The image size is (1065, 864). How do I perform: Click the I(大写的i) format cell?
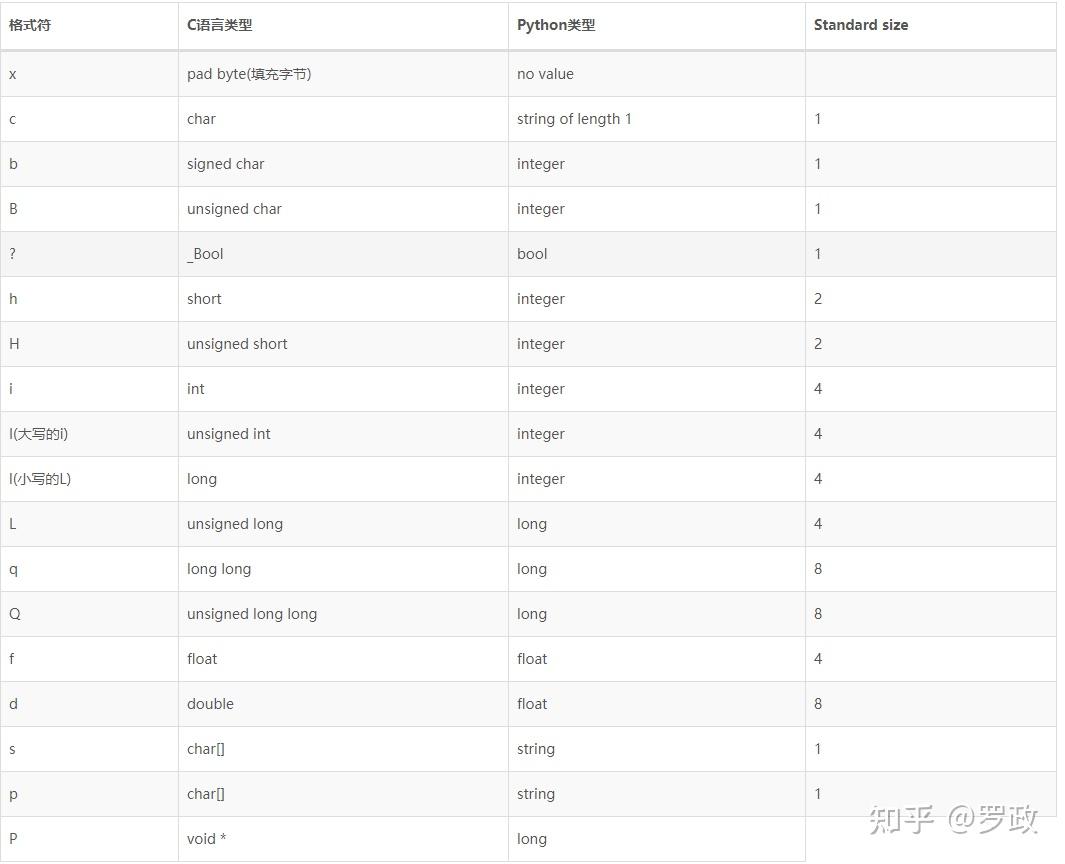[x=39, y=434]
